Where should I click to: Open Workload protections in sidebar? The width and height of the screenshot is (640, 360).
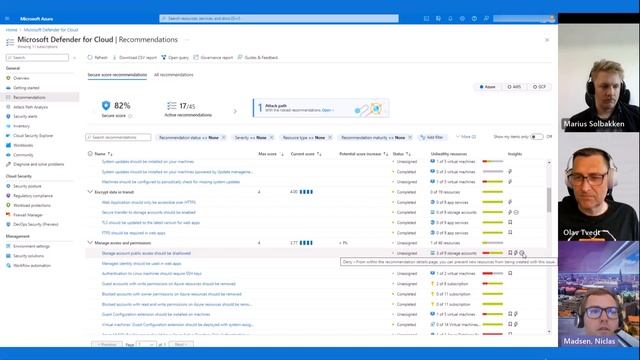pos(32,205)
